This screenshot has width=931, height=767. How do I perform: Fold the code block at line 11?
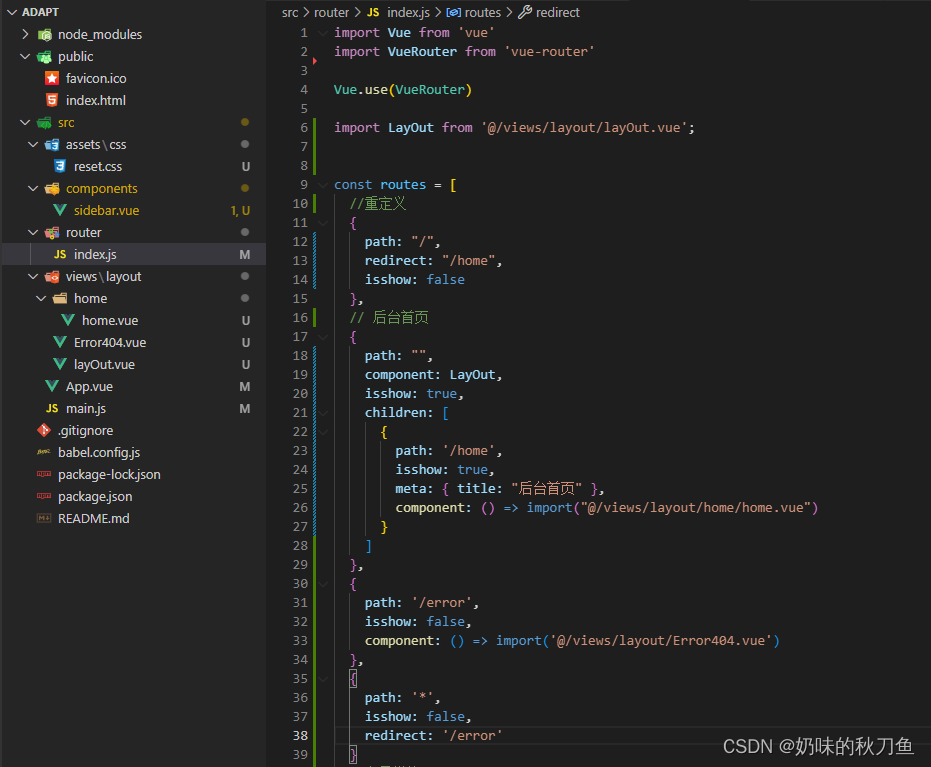coord(321,222)
